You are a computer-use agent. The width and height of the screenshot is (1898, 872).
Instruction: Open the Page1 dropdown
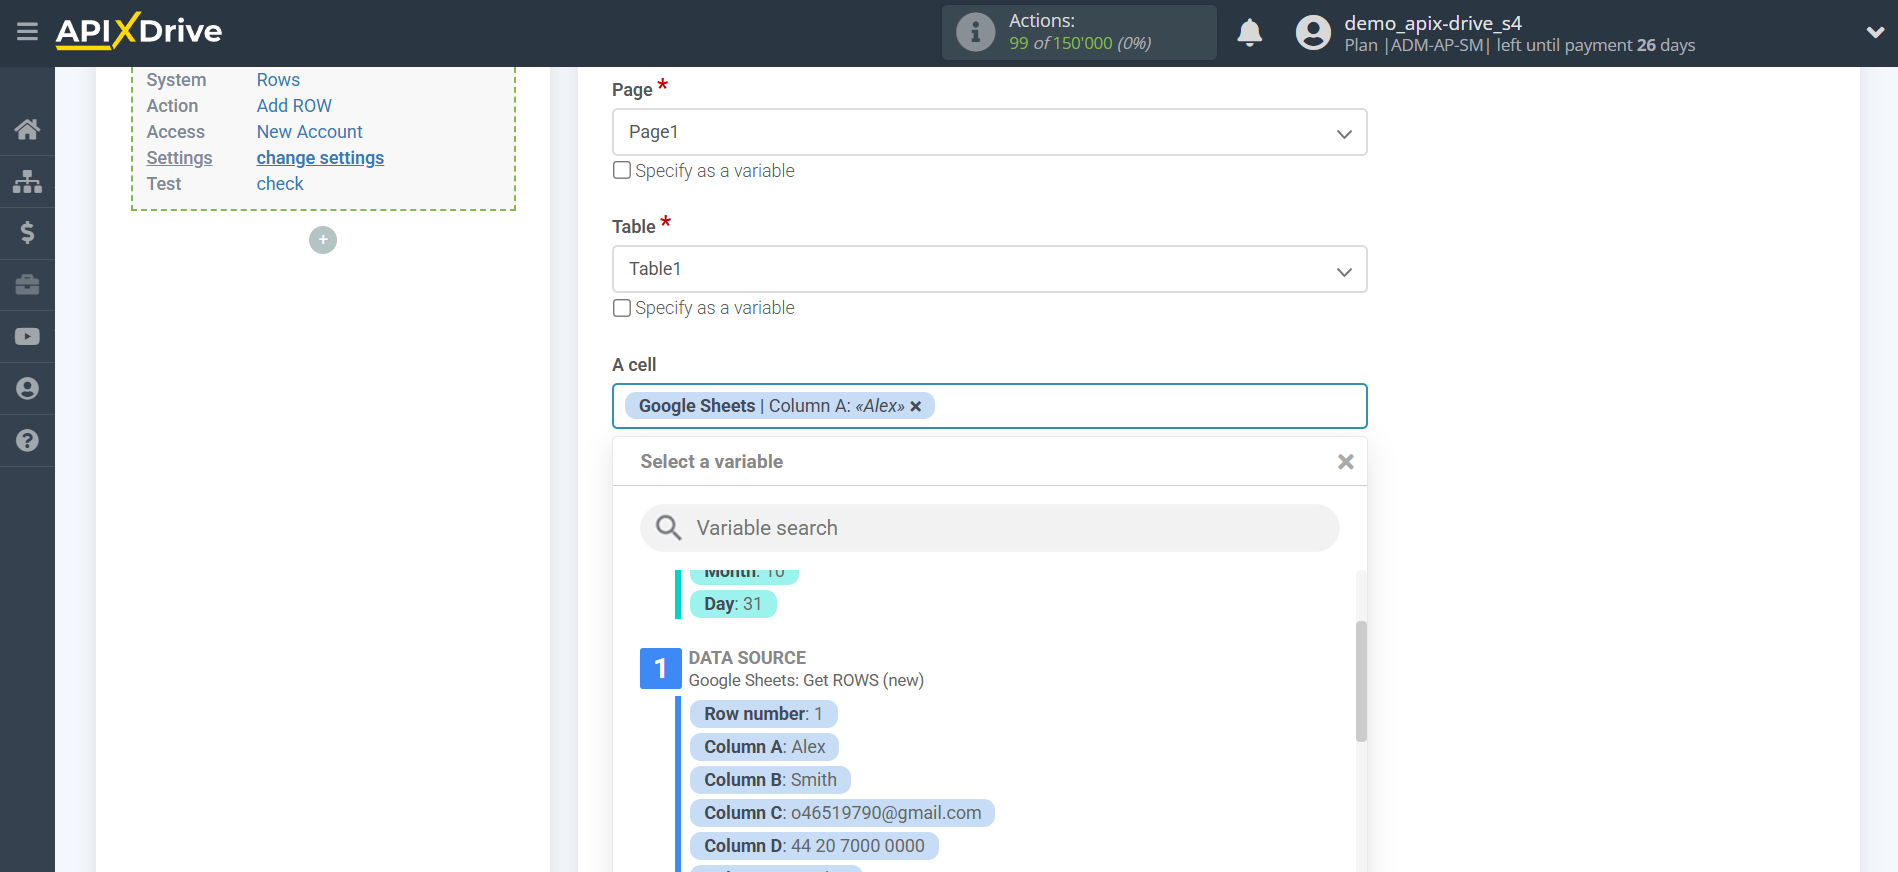(x=989, y=132)
